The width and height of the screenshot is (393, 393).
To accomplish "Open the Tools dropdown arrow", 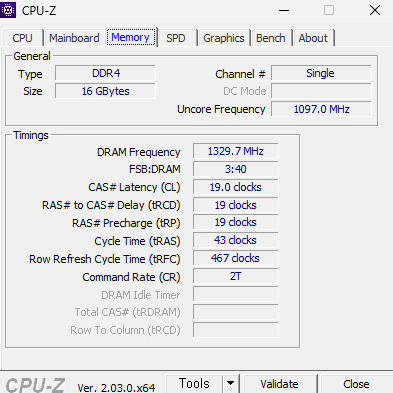I will click(x=230, y=383).
